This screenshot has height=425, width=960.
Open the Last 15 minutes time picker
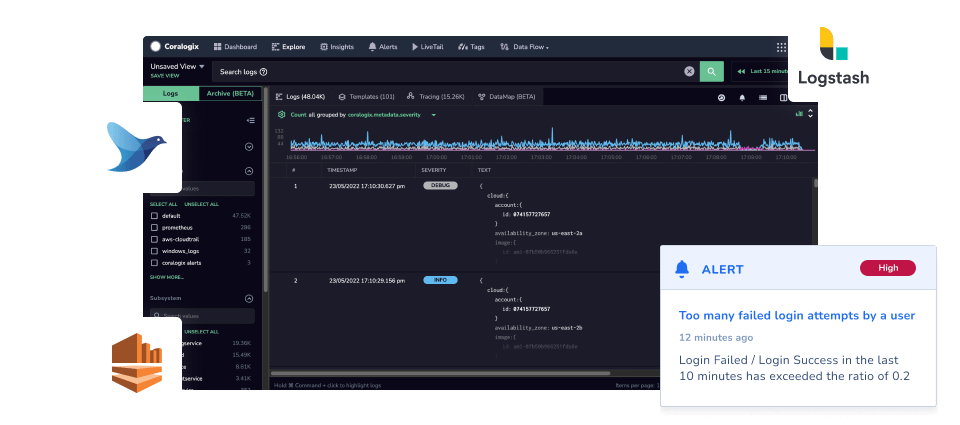(762, 72)
